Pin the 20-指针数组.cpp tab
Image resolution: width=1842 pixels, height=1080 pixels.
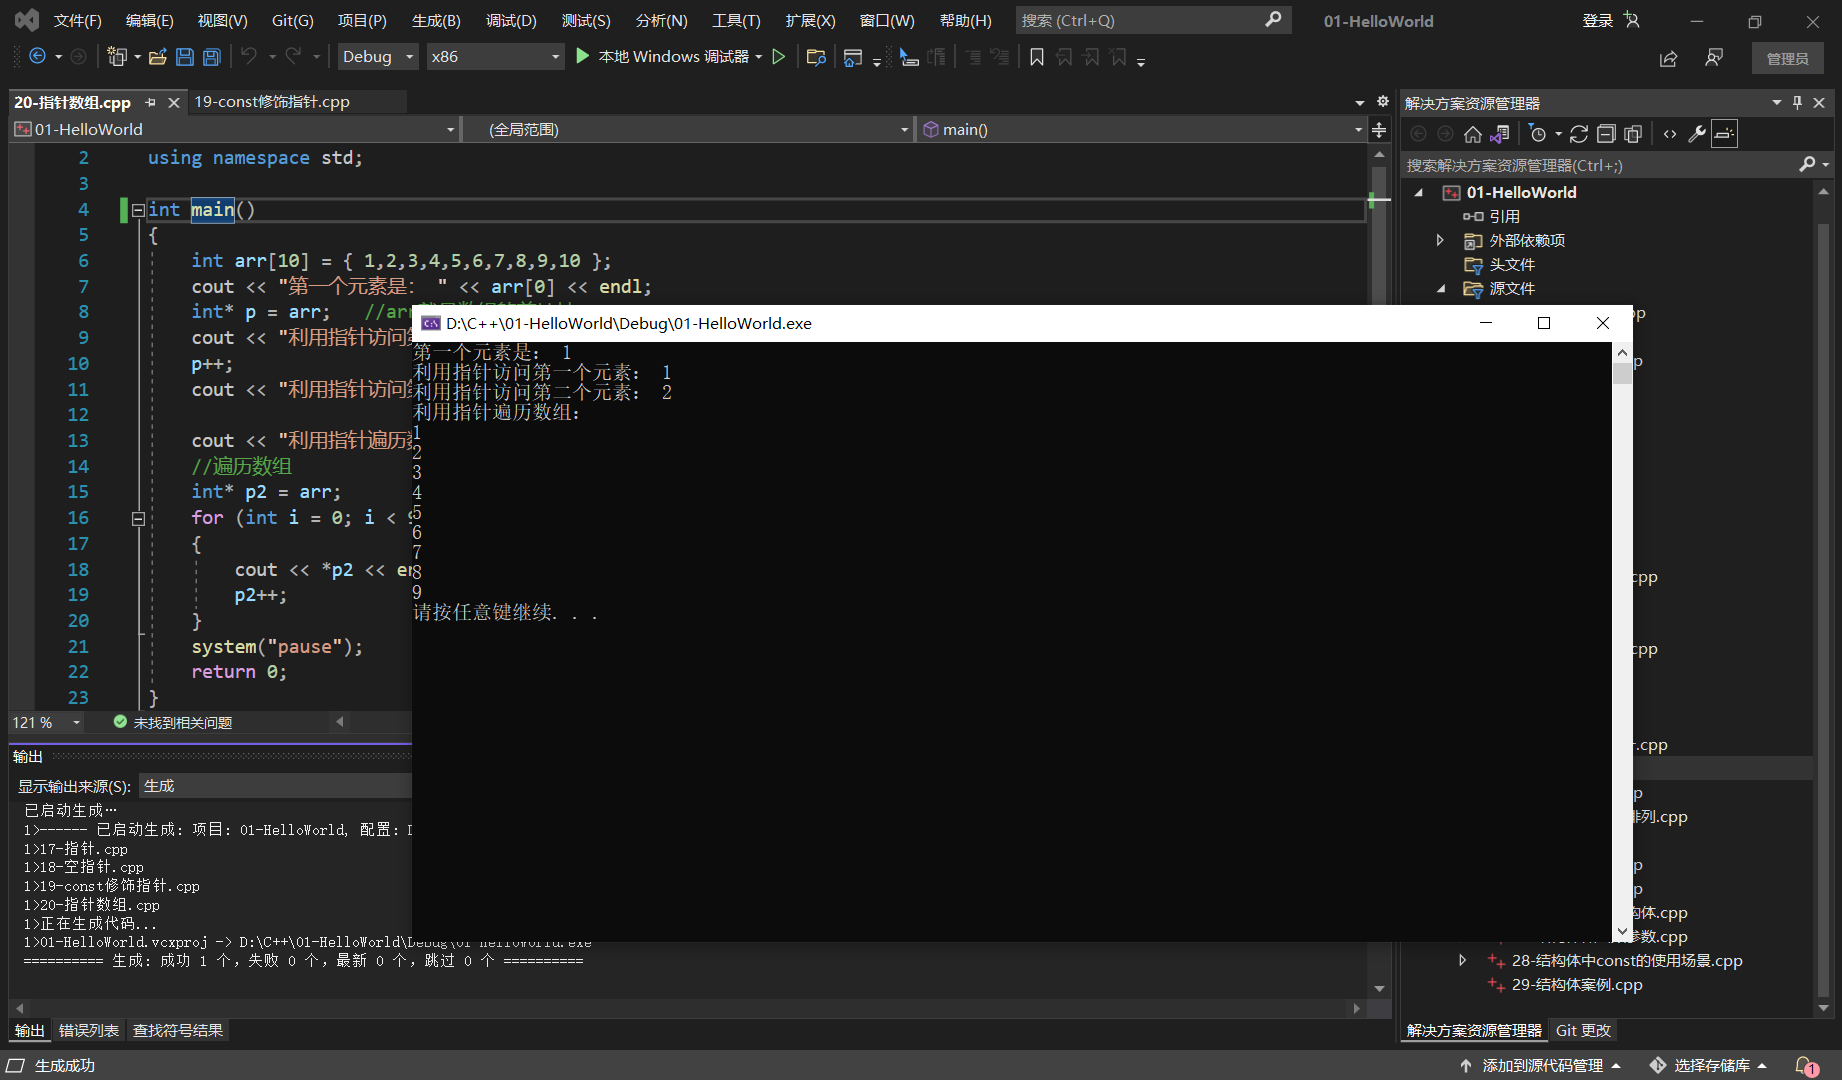coord(150,102)
